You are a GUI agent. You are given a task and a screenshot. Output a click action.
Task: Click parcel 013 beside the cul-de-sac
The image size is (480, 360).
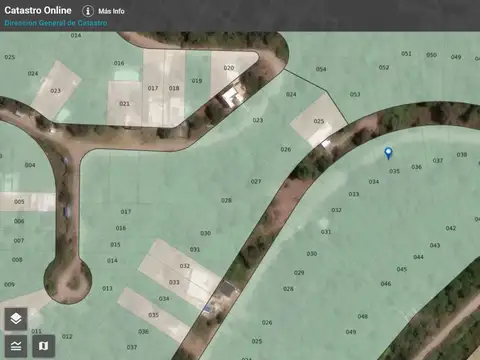click(x=107, y=288)
